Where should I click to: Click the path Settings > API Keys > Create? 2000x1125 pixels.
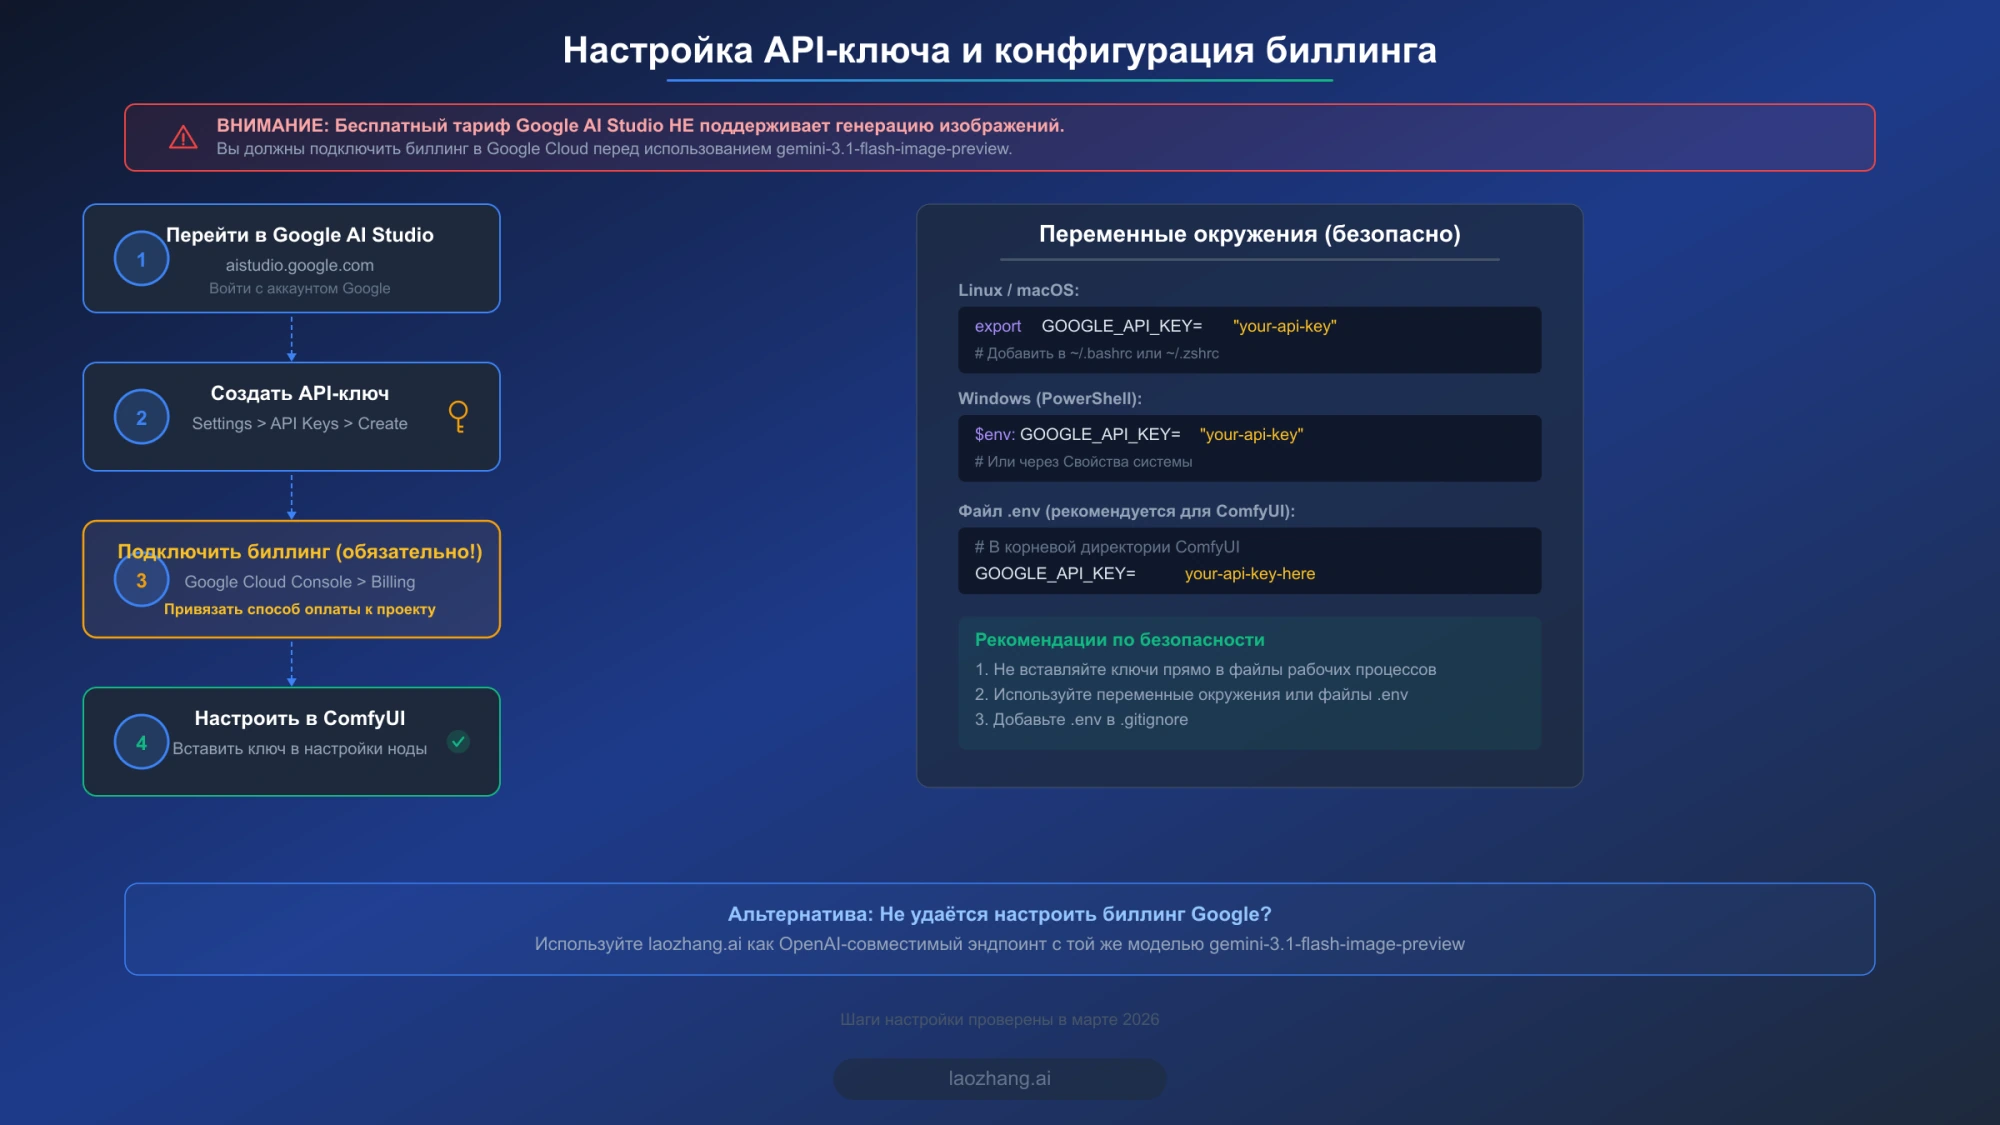click(300, 423)
